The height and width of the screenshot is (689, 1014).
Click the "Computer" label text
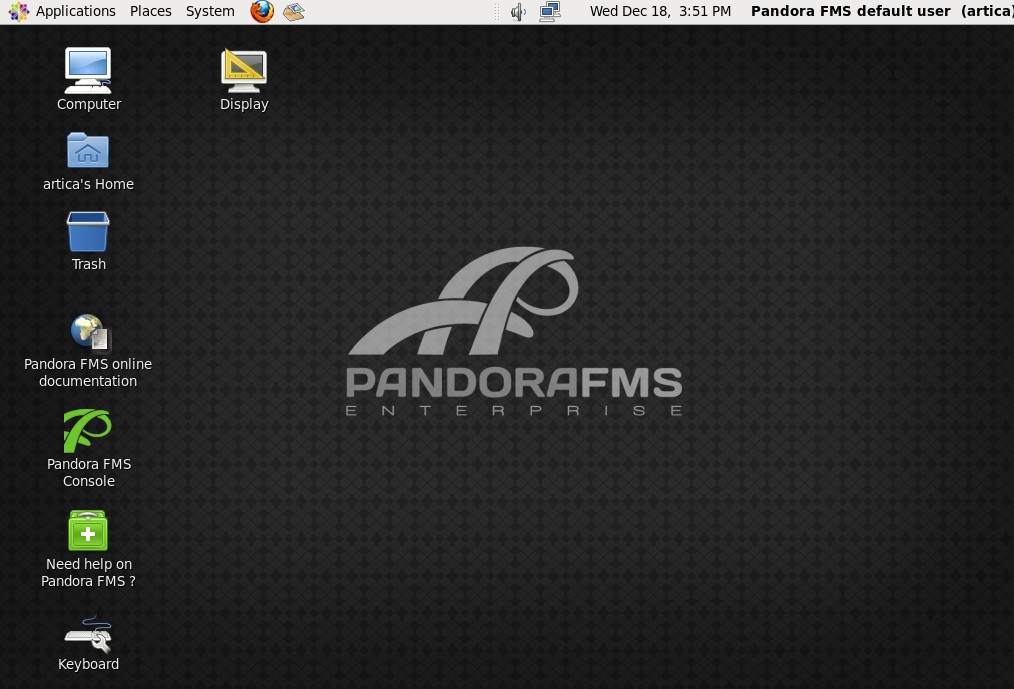coord(89,104)
